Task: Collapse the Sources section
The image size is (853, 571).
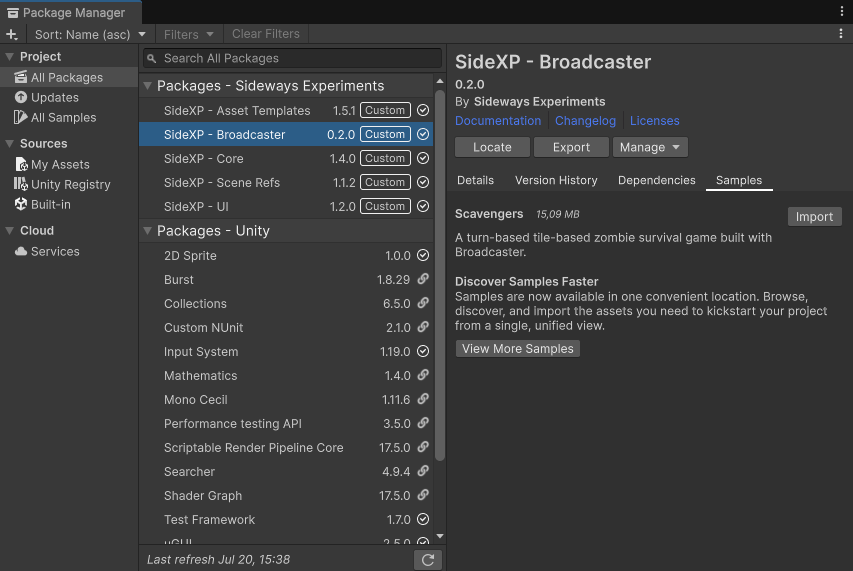Action: coord(9,144)
